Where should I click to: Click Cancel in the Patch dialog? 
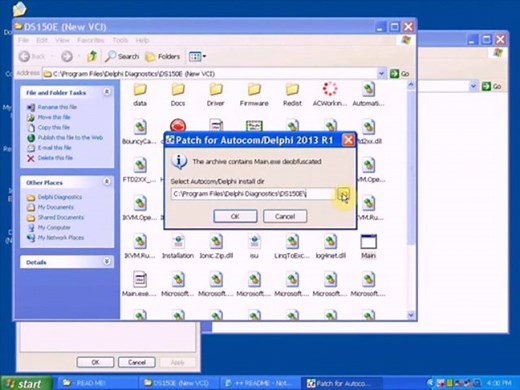285,216
